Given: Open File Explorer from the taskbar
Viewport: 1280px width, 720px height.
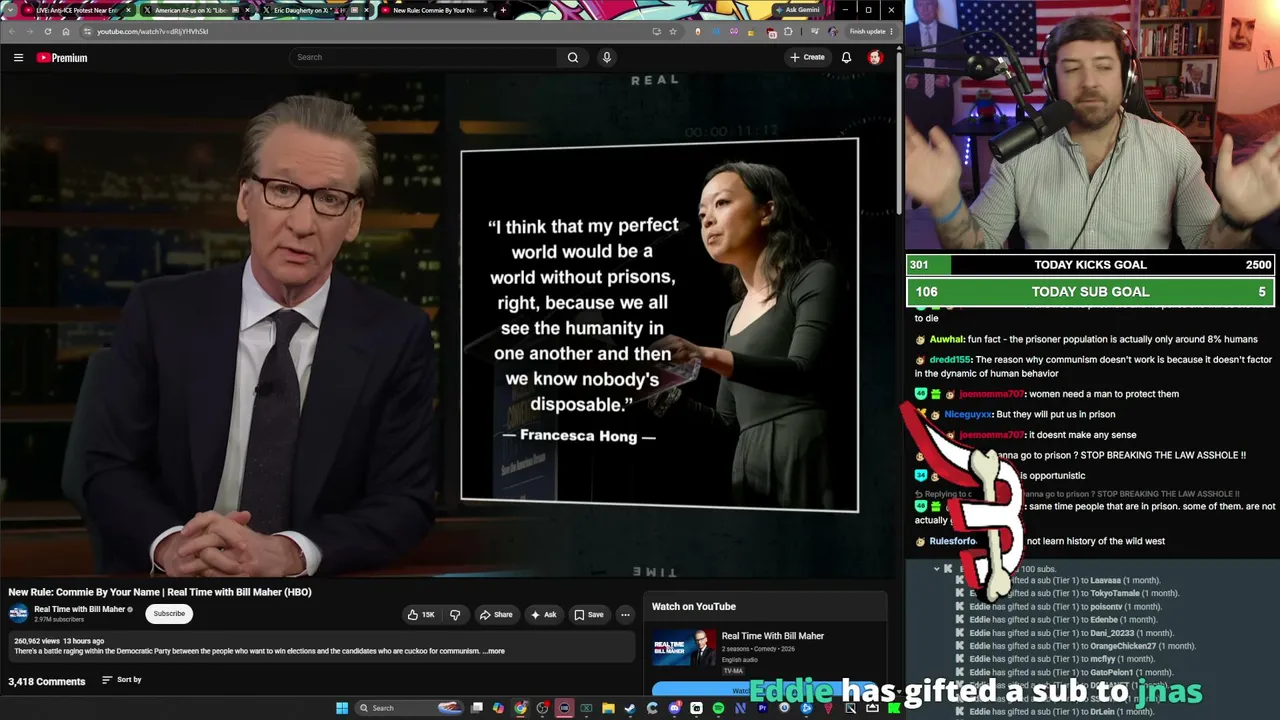Looking at the screenshot, I should pos(608,708).
